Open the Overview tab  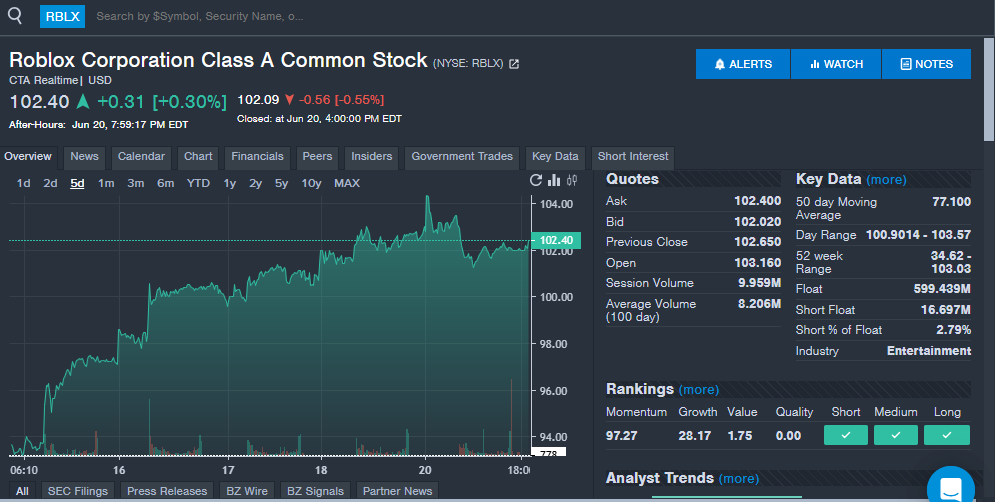[x=28, y=157]
